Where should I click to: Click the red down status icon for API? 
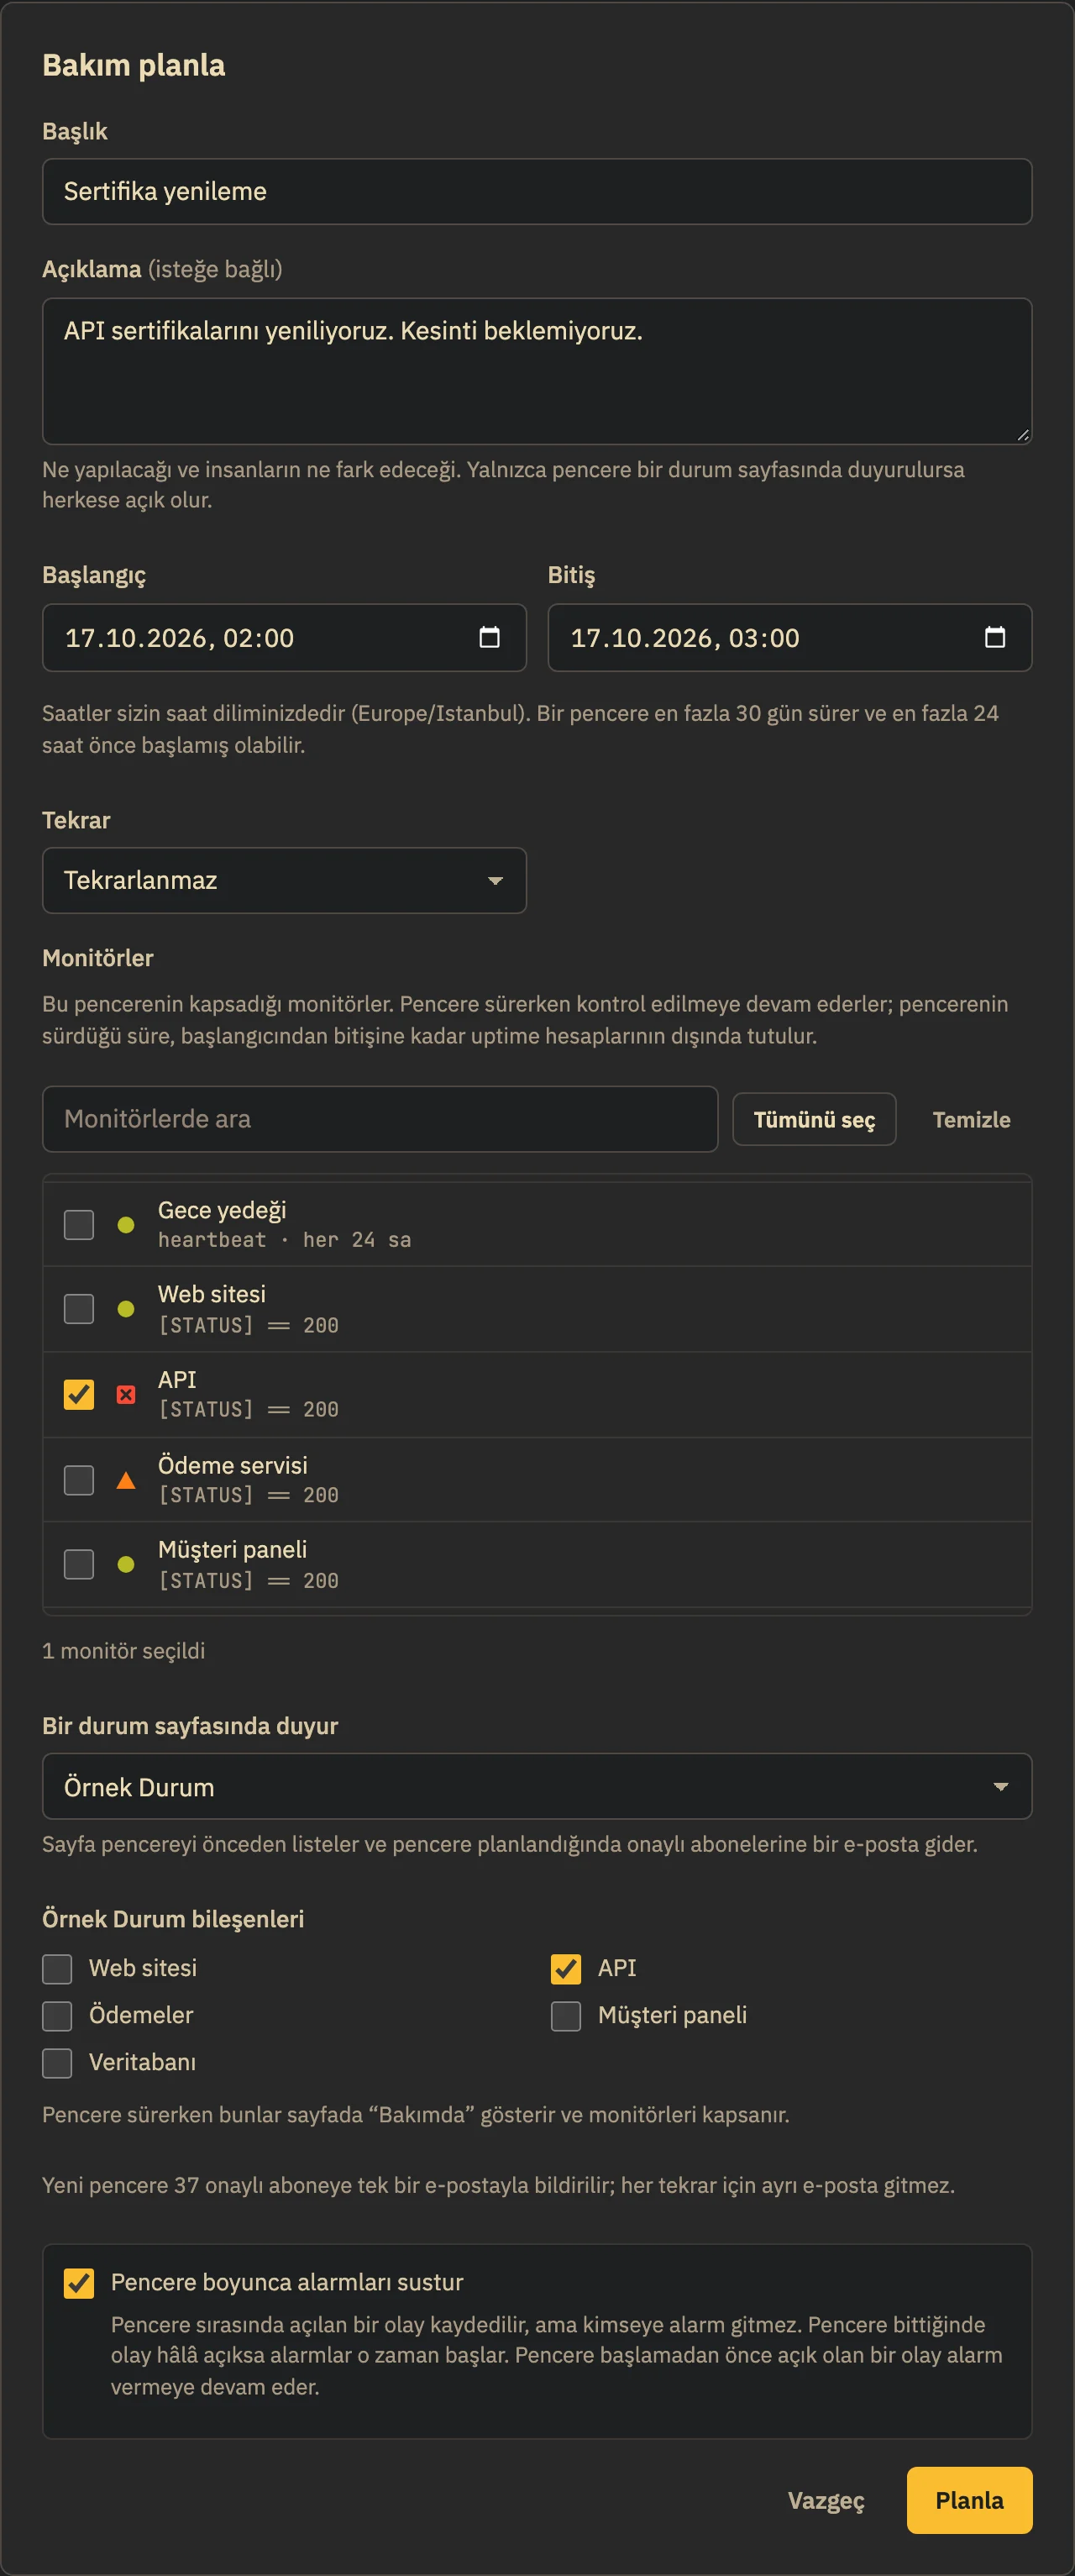pyautogui.click(x=126, y=1394)
